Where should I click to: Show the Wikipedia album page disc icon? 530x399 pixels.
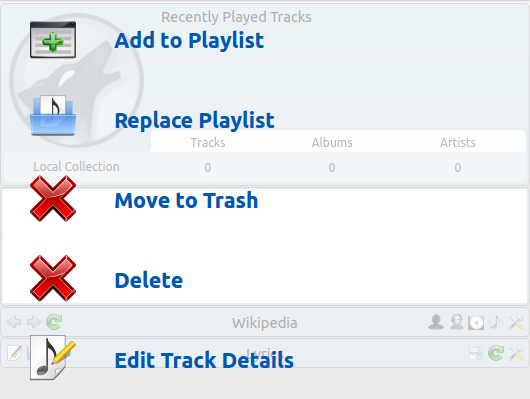(x=476, y=323)
